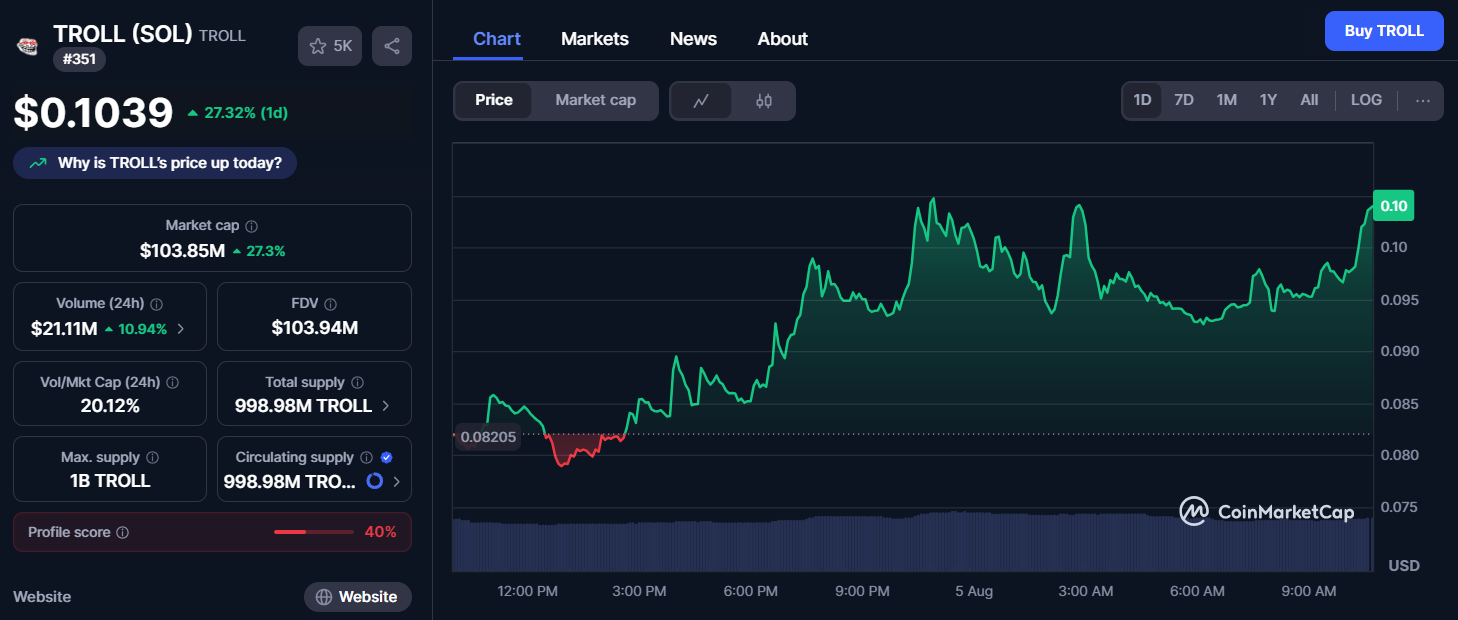Select the 1D time range
The width and height of the screenshot is (1458, 620).
[1142, 100]
